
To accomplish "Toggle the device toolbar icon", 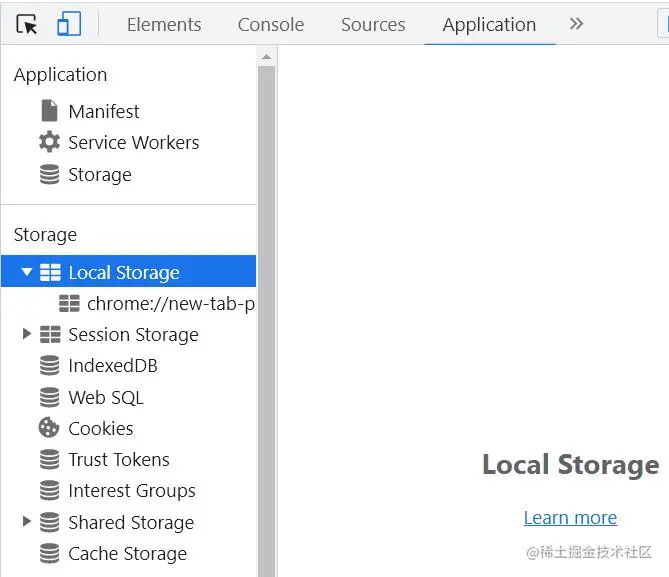I will (x=68, y=25).
